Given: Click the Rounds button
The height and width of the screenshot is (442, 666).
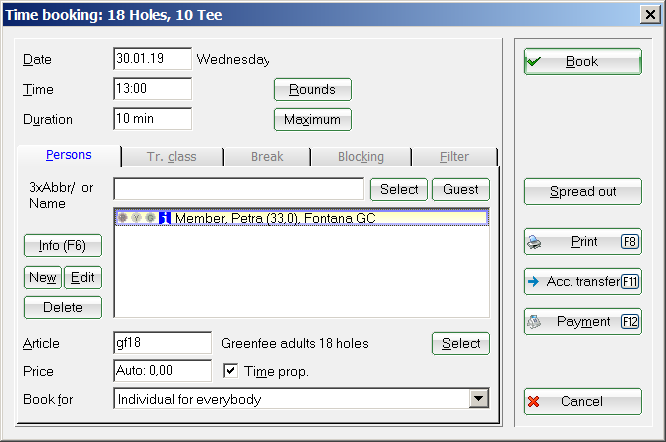Looking at the screenshot, I should click(x=313, y=90).
